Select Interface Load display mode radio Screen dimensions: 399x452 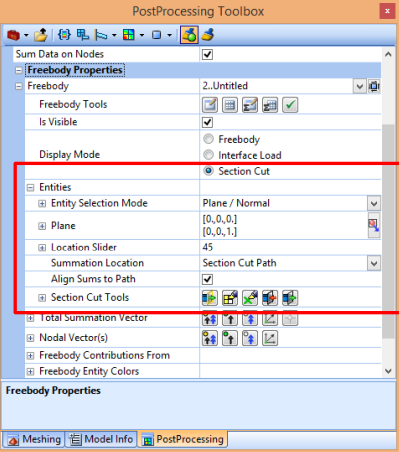208,155
